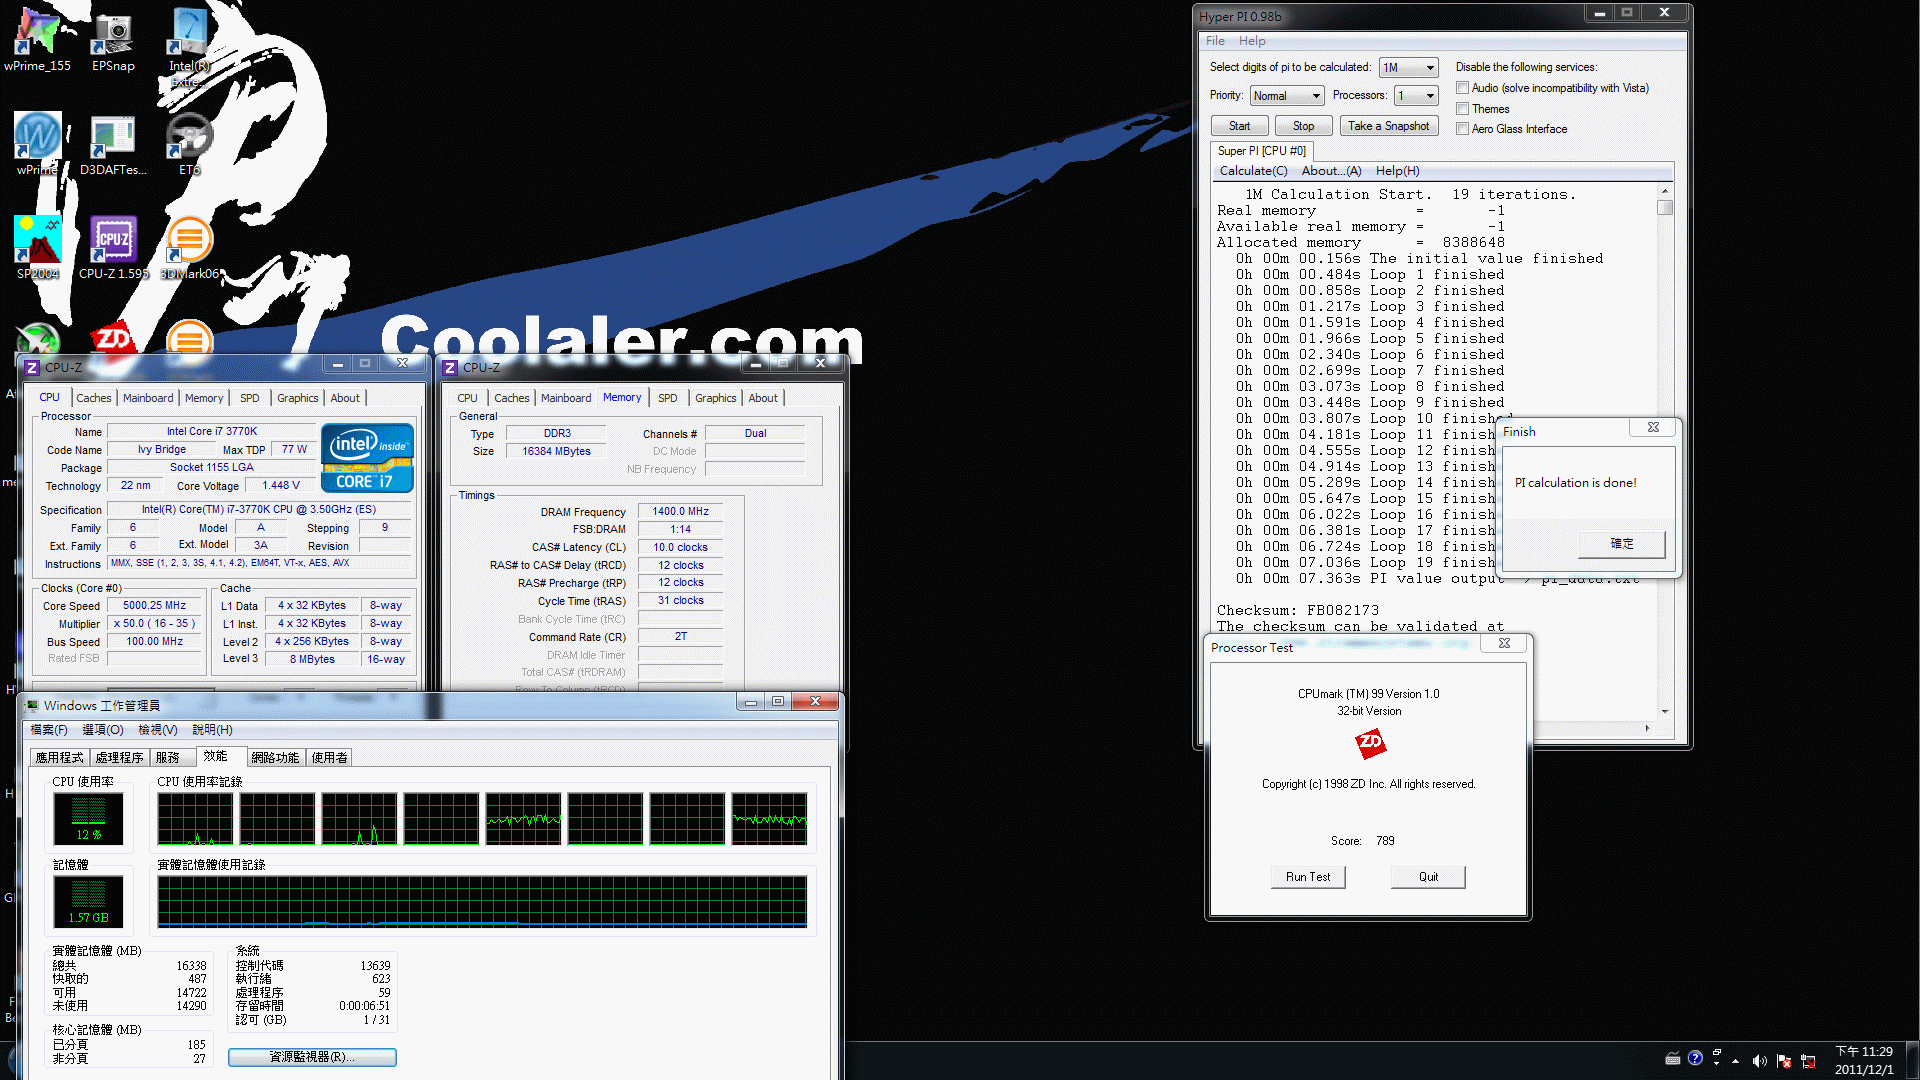
Task: Launch the ET6 steering wheel shortcut
Action: click(x=189, y=143)
